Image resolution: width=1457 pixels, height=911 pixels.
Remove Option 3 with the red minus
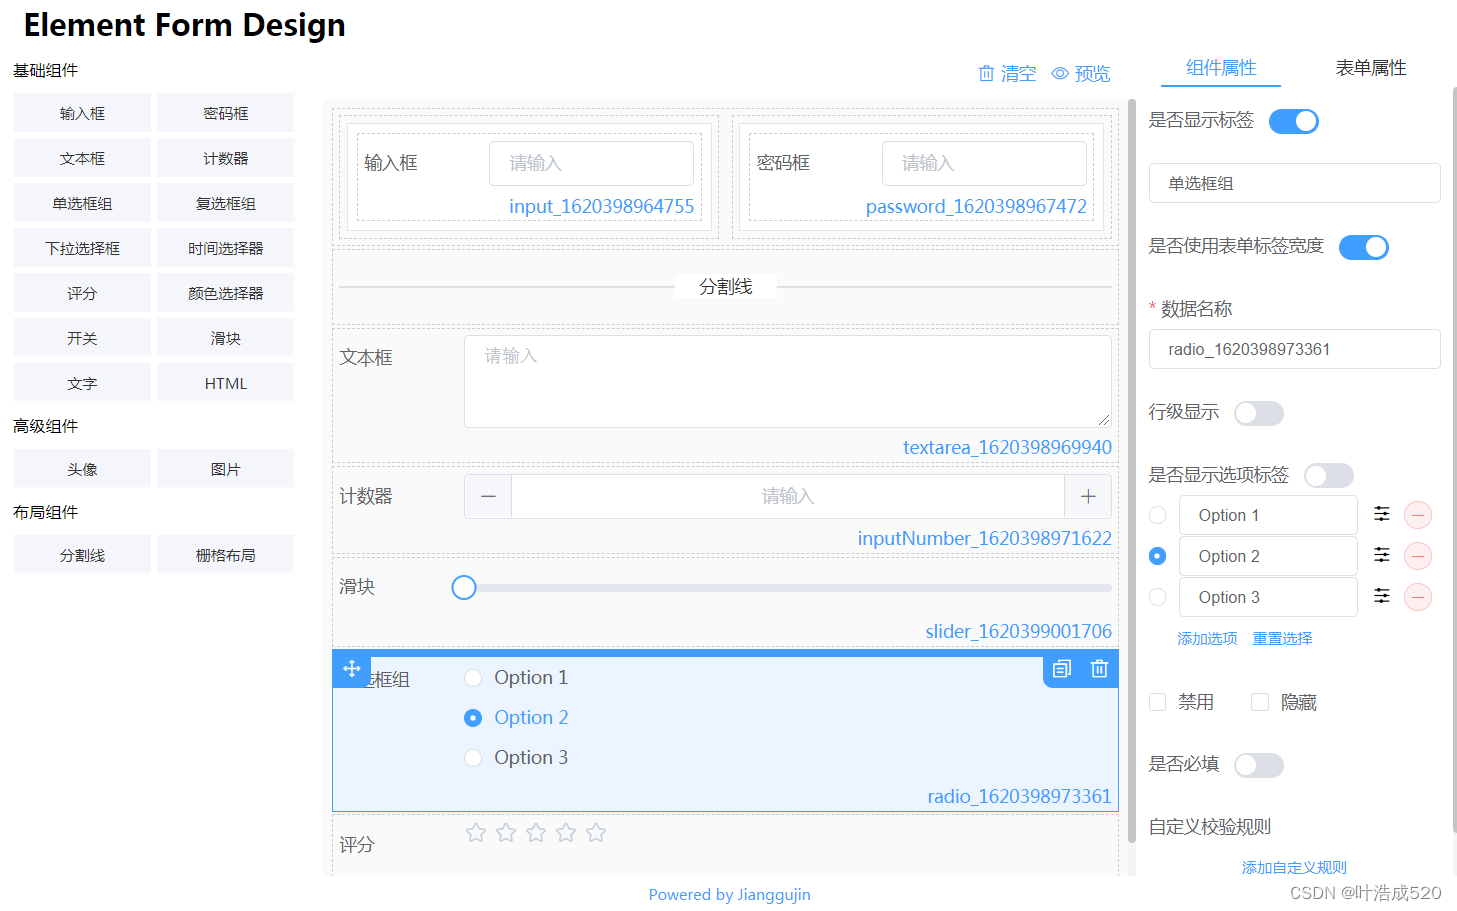[x=1418, y=597]
